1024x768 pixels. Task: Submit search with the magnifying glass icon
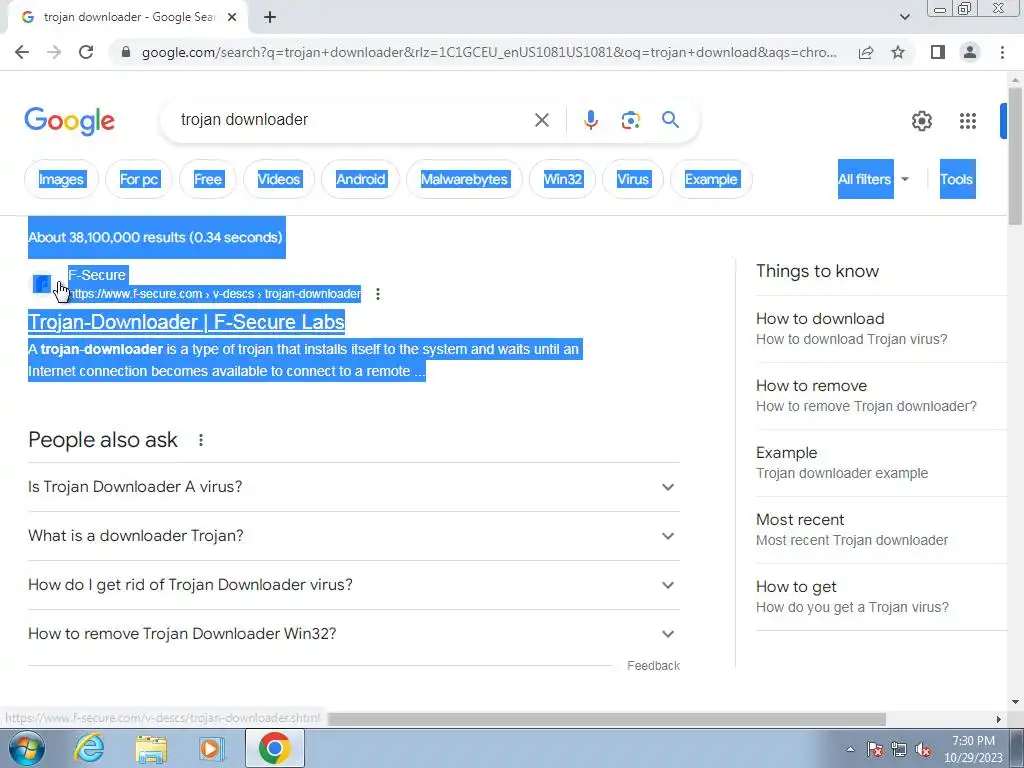point(670,120)
